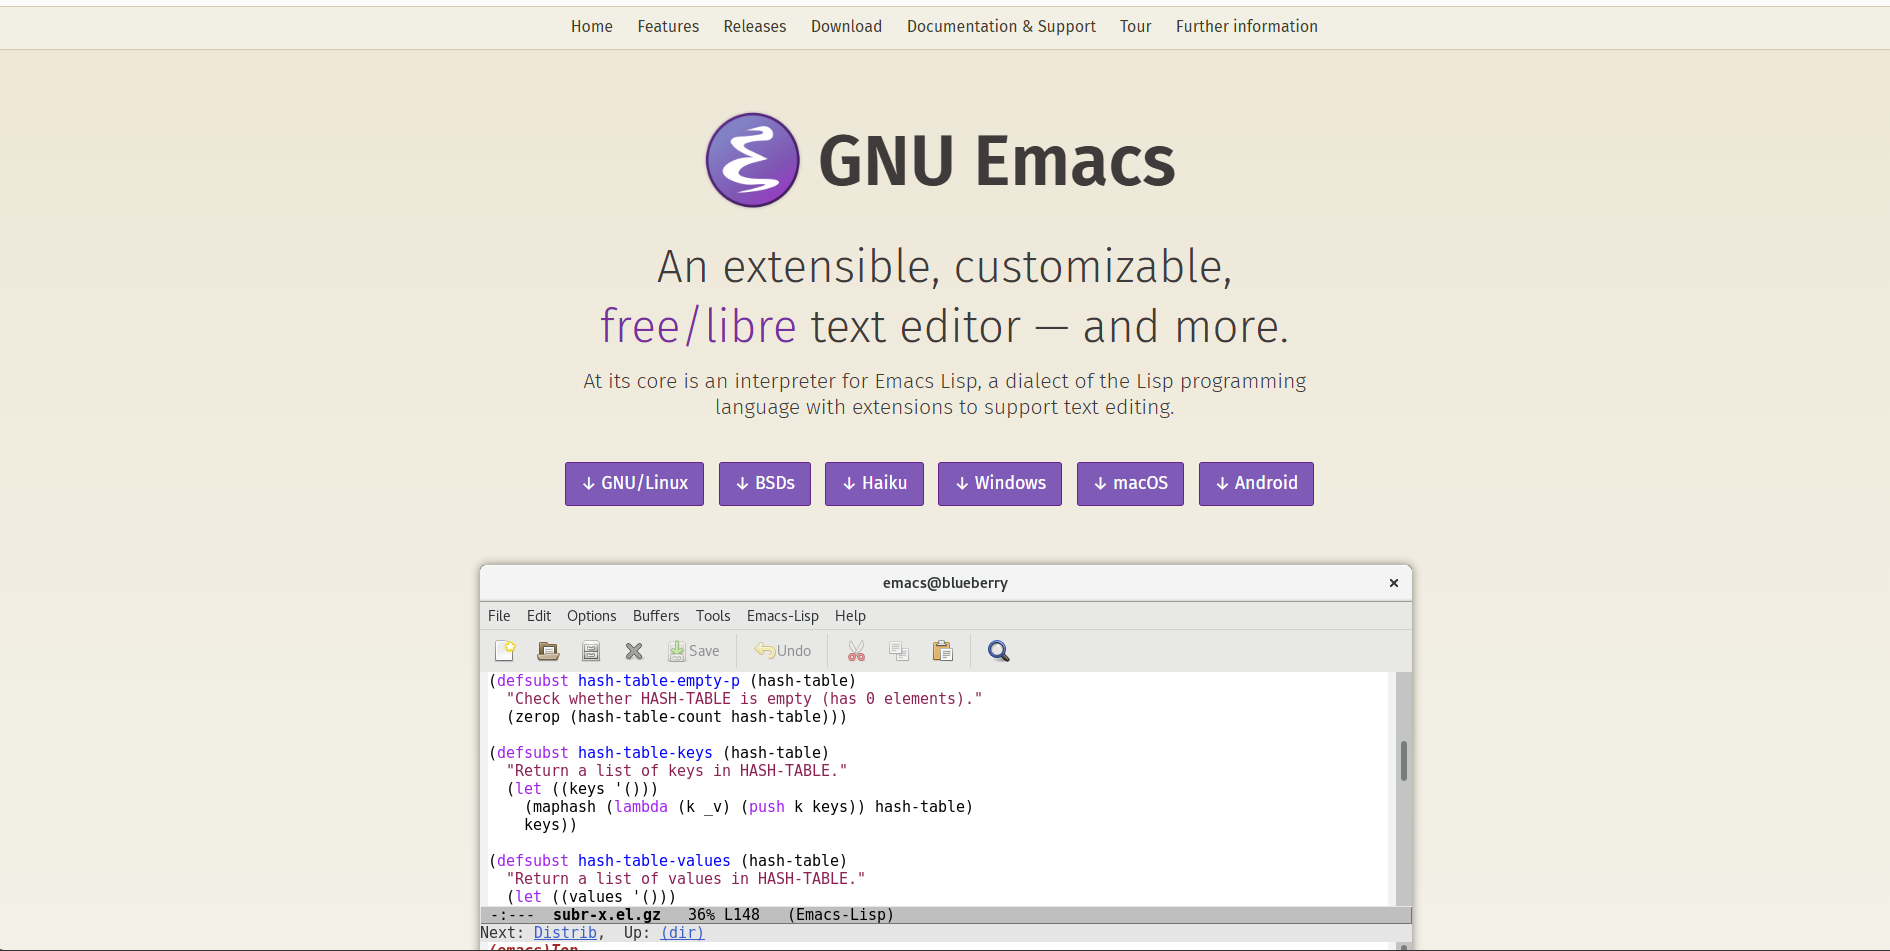The width and height of the screenshot is (1890, 951).
Task: Click the 36% position indicator in mode line
Action: point(701,915)
